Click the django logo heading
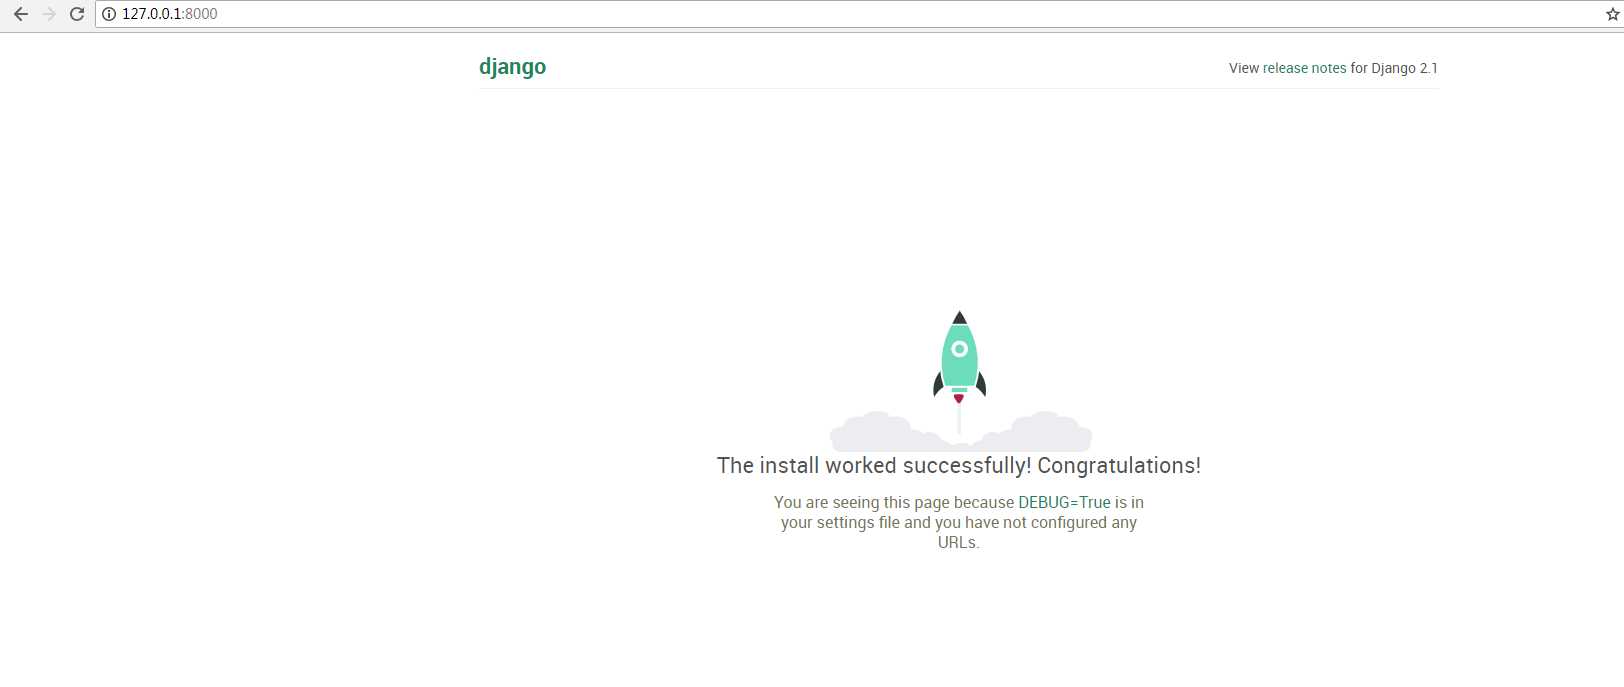 click(512, 67)
